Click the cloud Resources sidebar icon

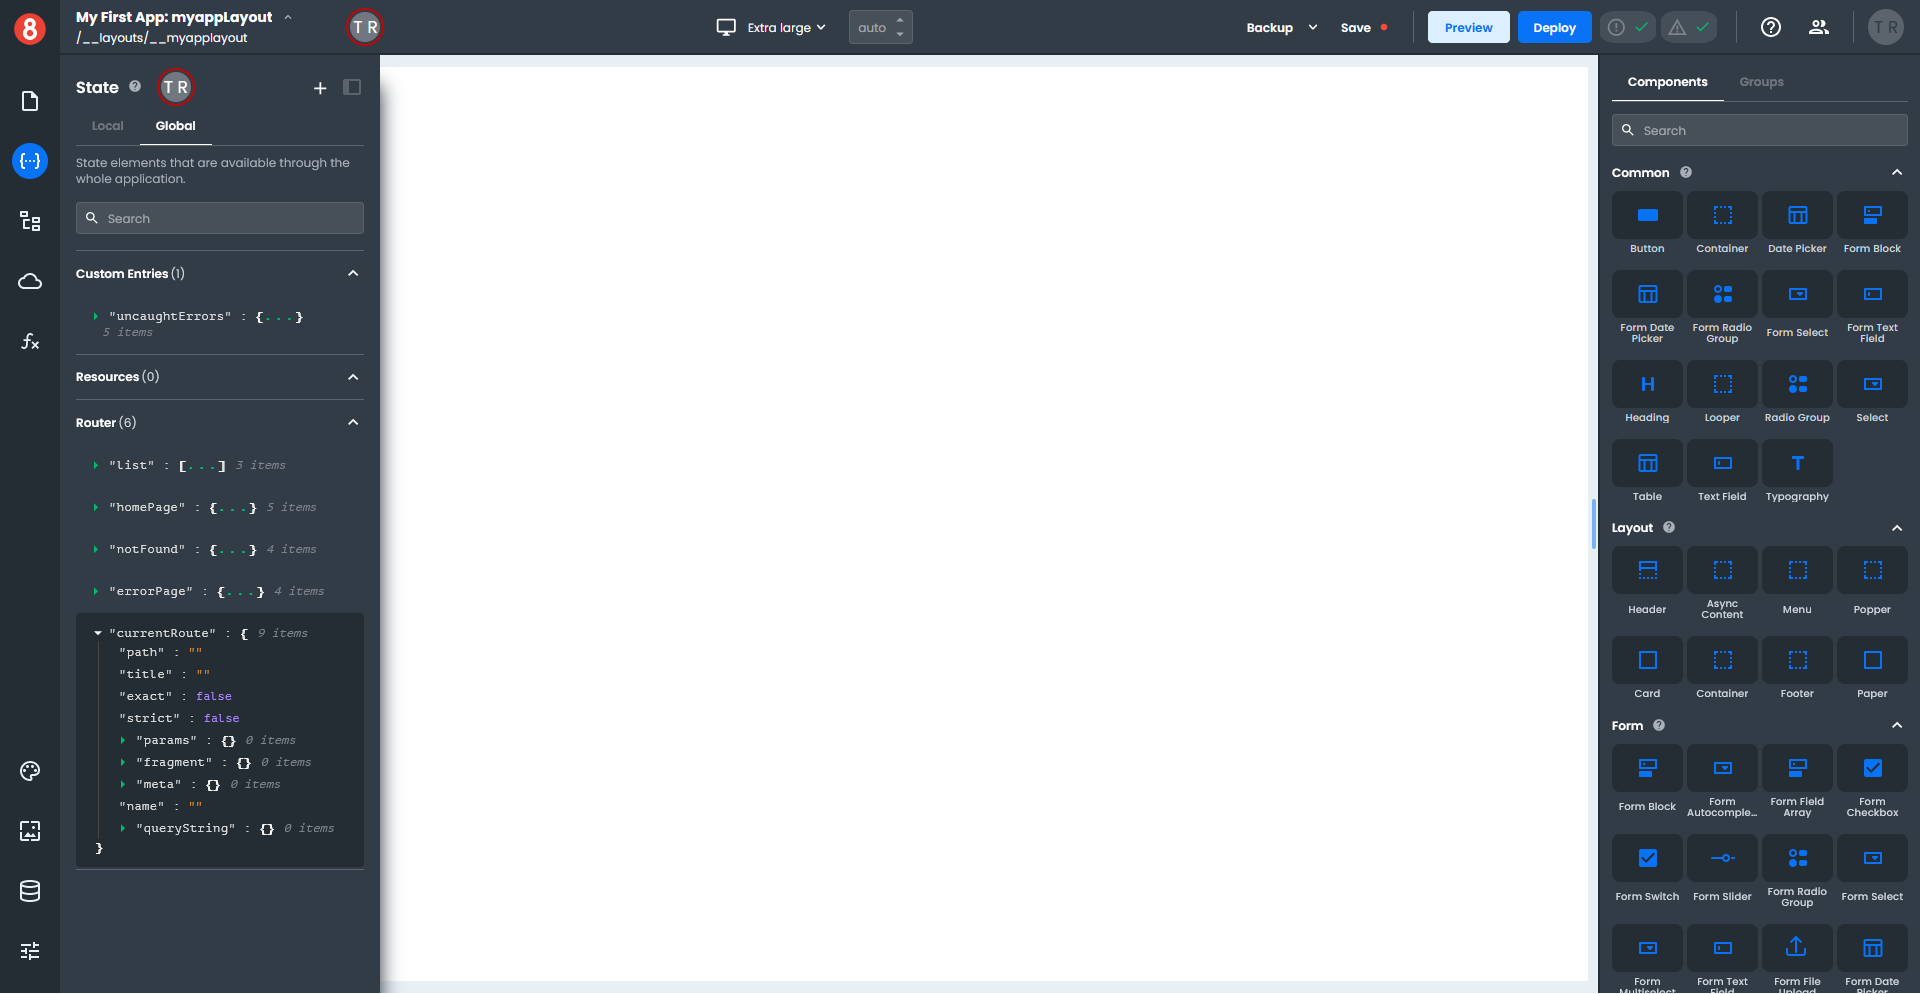(30, 281)
